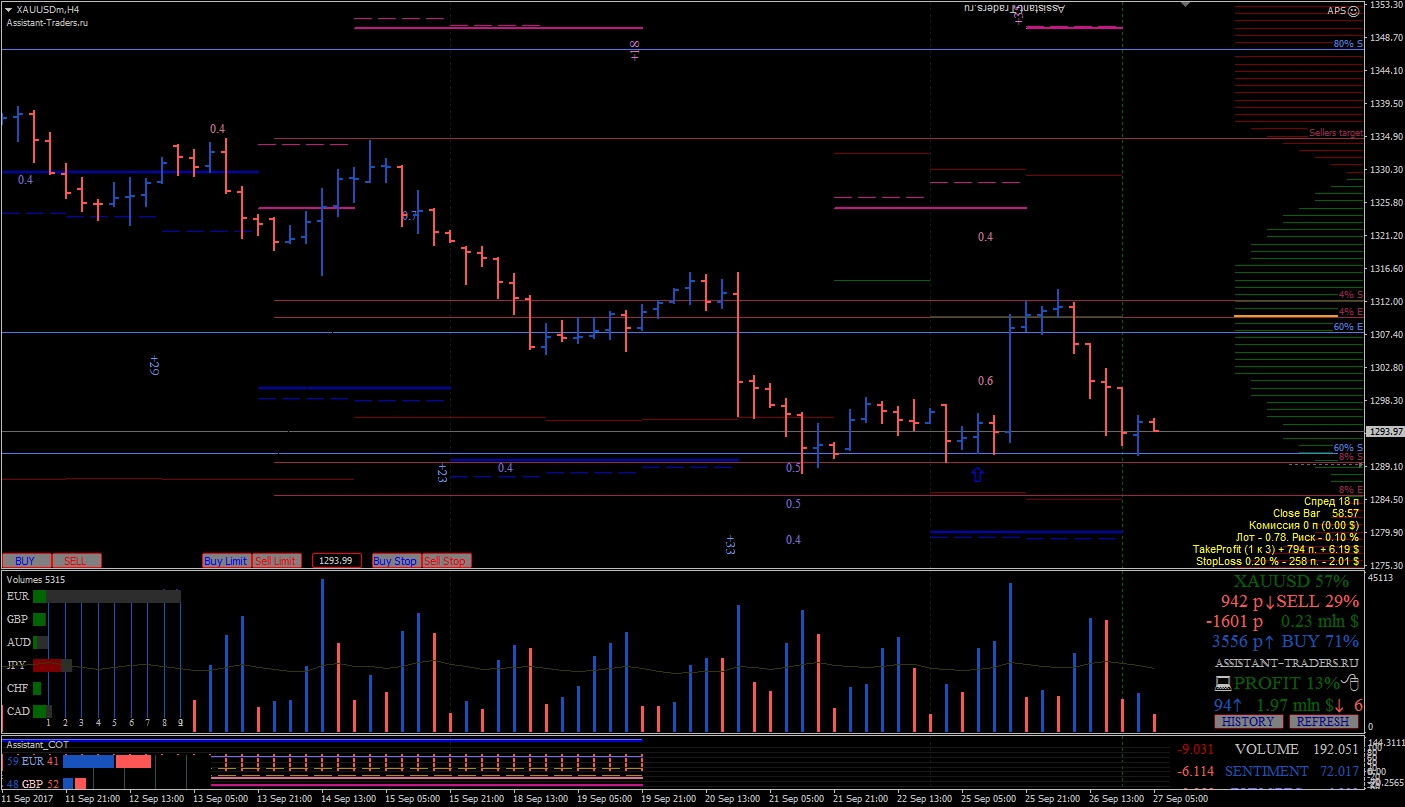The width and height of the screenshot is (1405, 807).
Task: Click the Assistant-Traders.ru label at top left
Action: pos(48,22)
